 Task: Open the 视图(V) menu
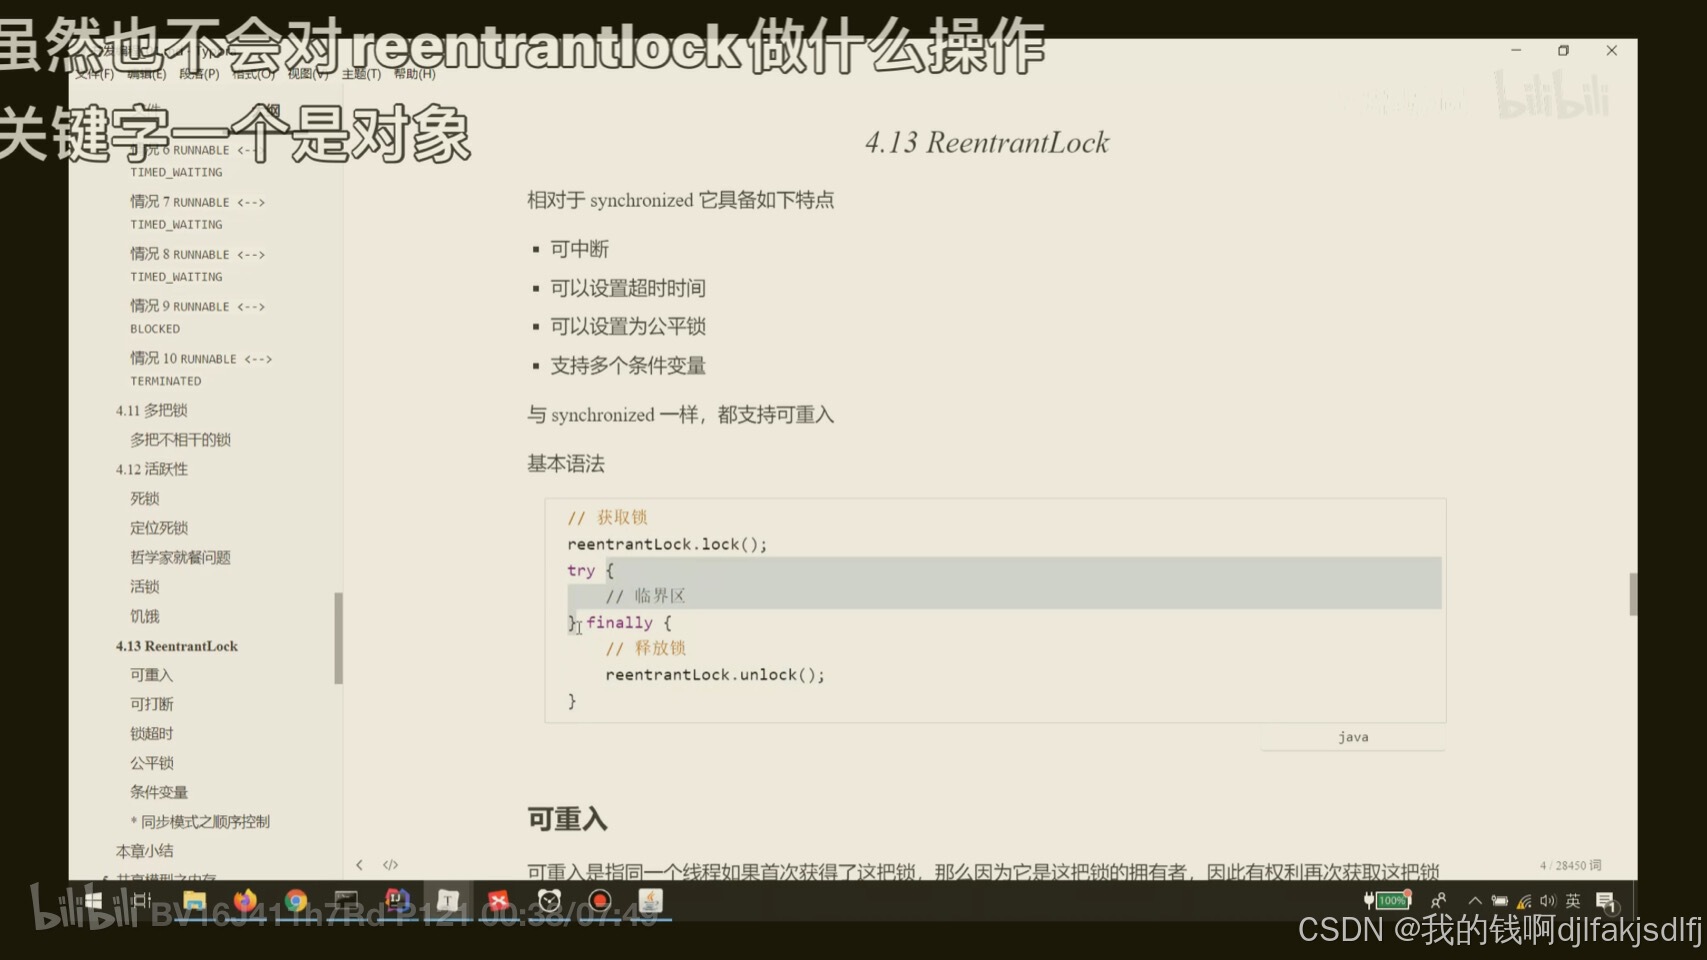(x=307, y=74)
